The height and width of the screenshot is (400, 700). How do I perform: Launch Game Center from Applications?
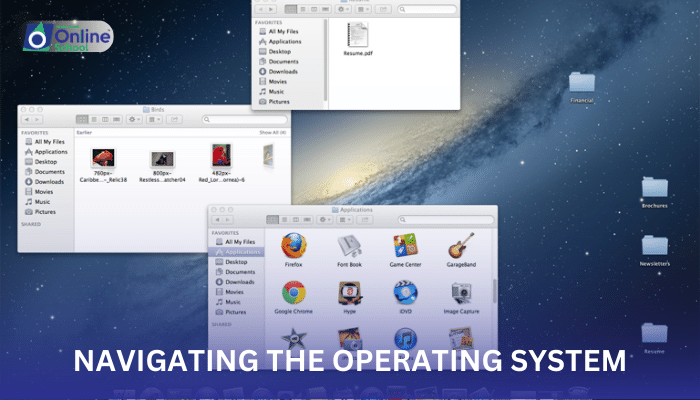405,245
